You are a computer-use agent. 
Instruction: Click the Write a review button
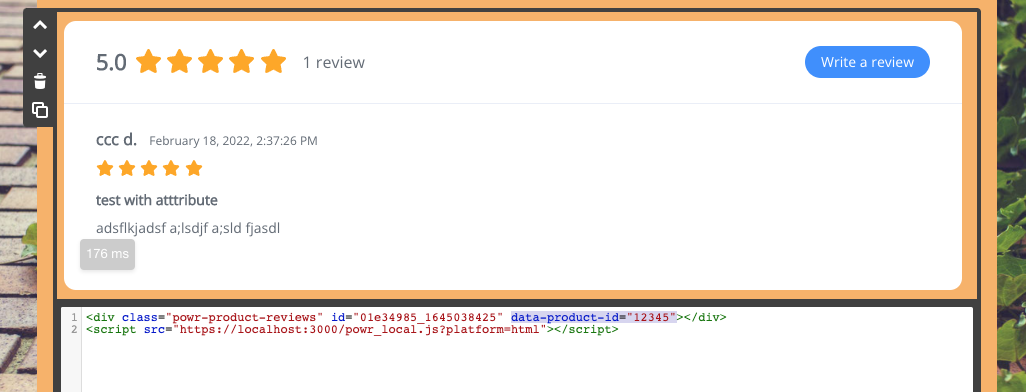pyautogui.click(x=867, y=62)
